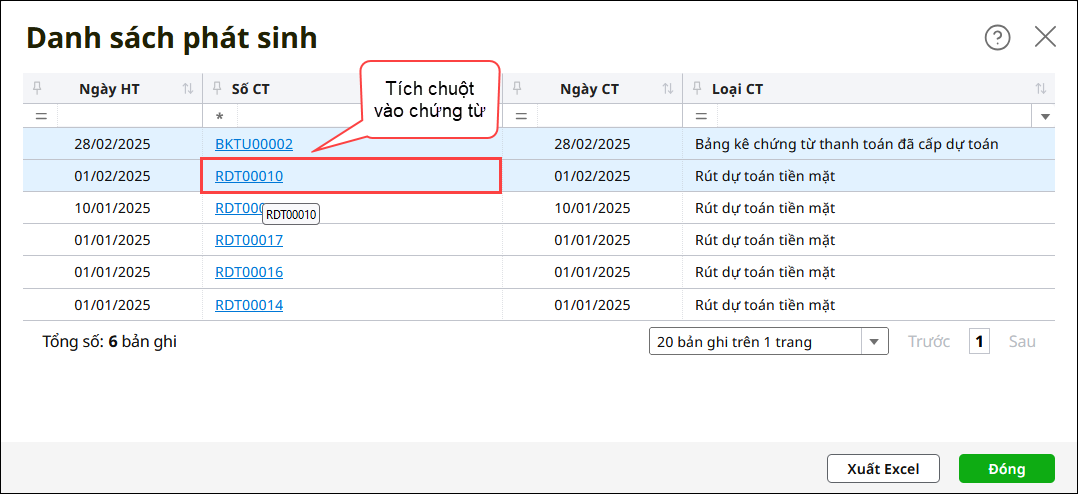
Task: Open voucher link RDT00017
Action: click(x=249, y=240)
